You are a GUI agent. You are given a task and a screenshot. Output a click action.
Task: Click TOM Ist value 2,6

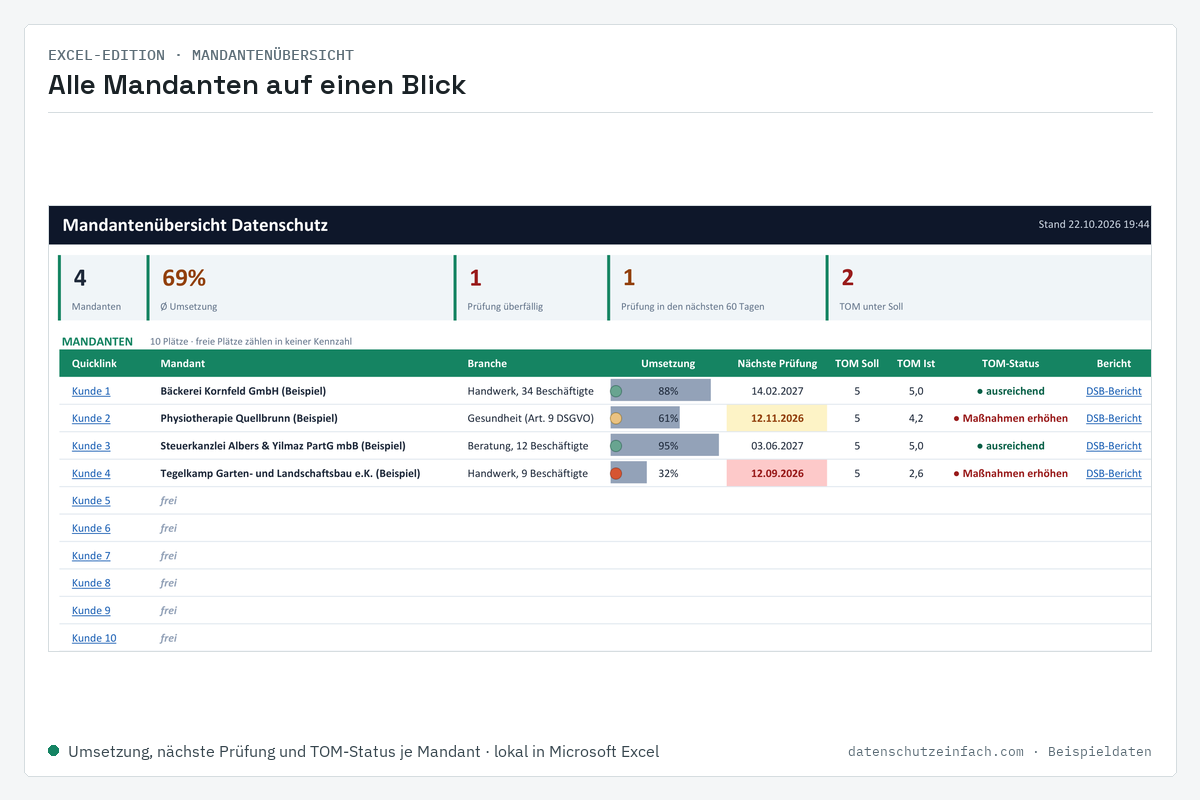pos(916,473)
